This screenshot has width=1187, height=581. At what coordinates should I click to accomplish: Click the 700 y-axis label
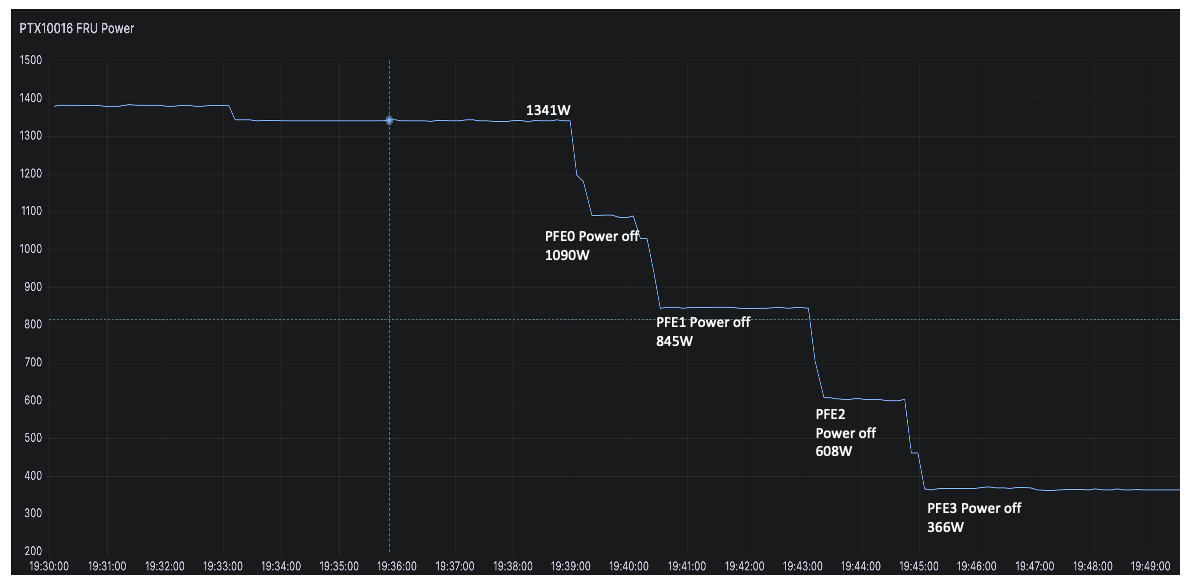point(33,362)
